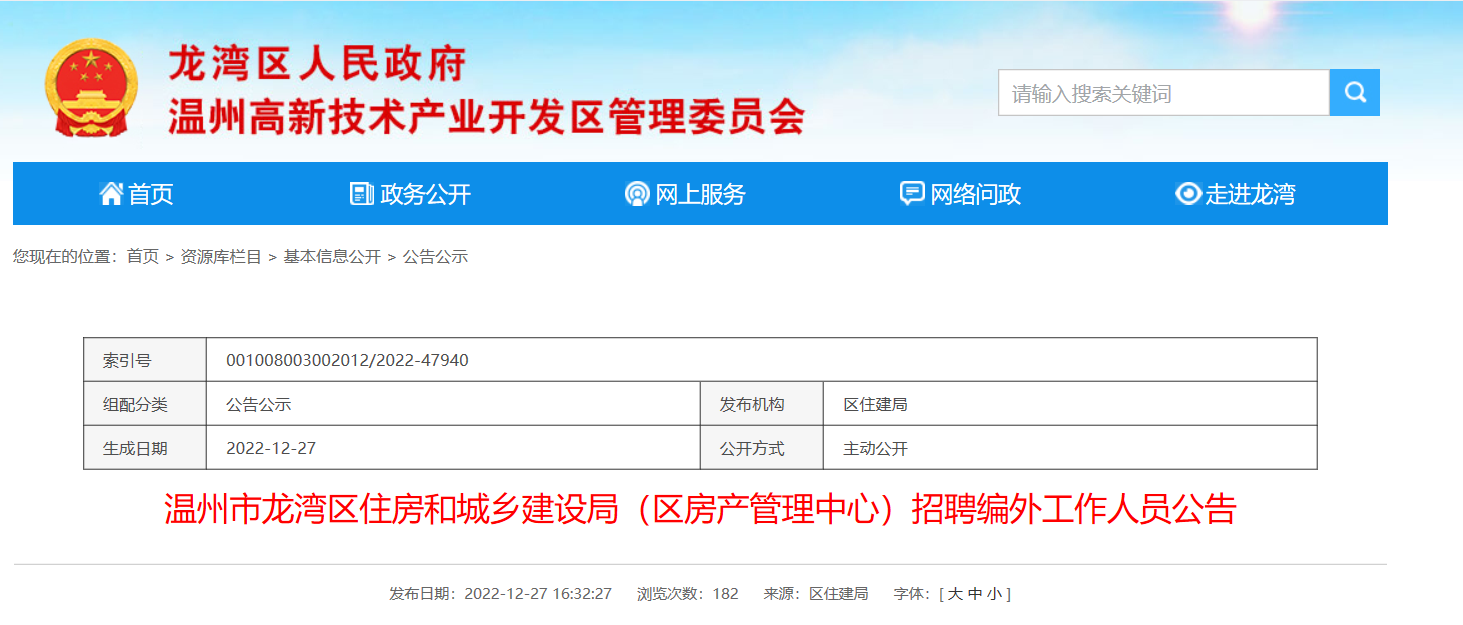This screenshot has height=625, width=1463.
Task: Open the 网络问政 navigation tab
Action: (x=961, y=194)
